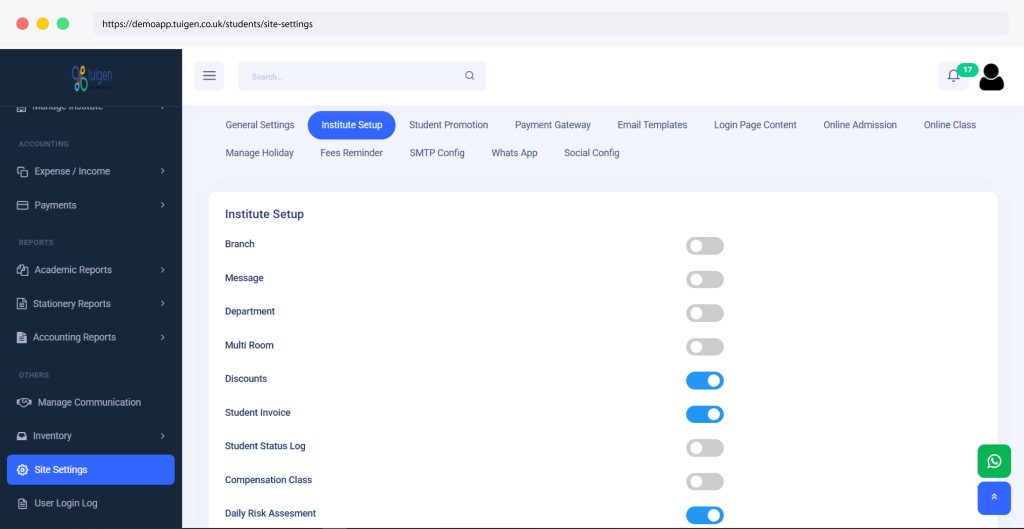Disable the Student Invoice switch
Image resolution: width=1024 pixels, height=529 pixels.
(x=704, y=414)
